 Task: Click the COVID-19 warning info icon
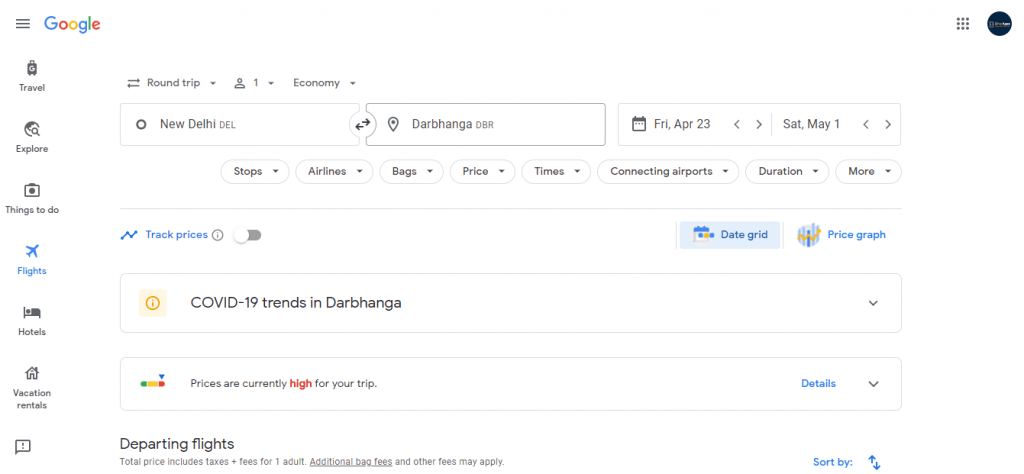click(153, 303)
